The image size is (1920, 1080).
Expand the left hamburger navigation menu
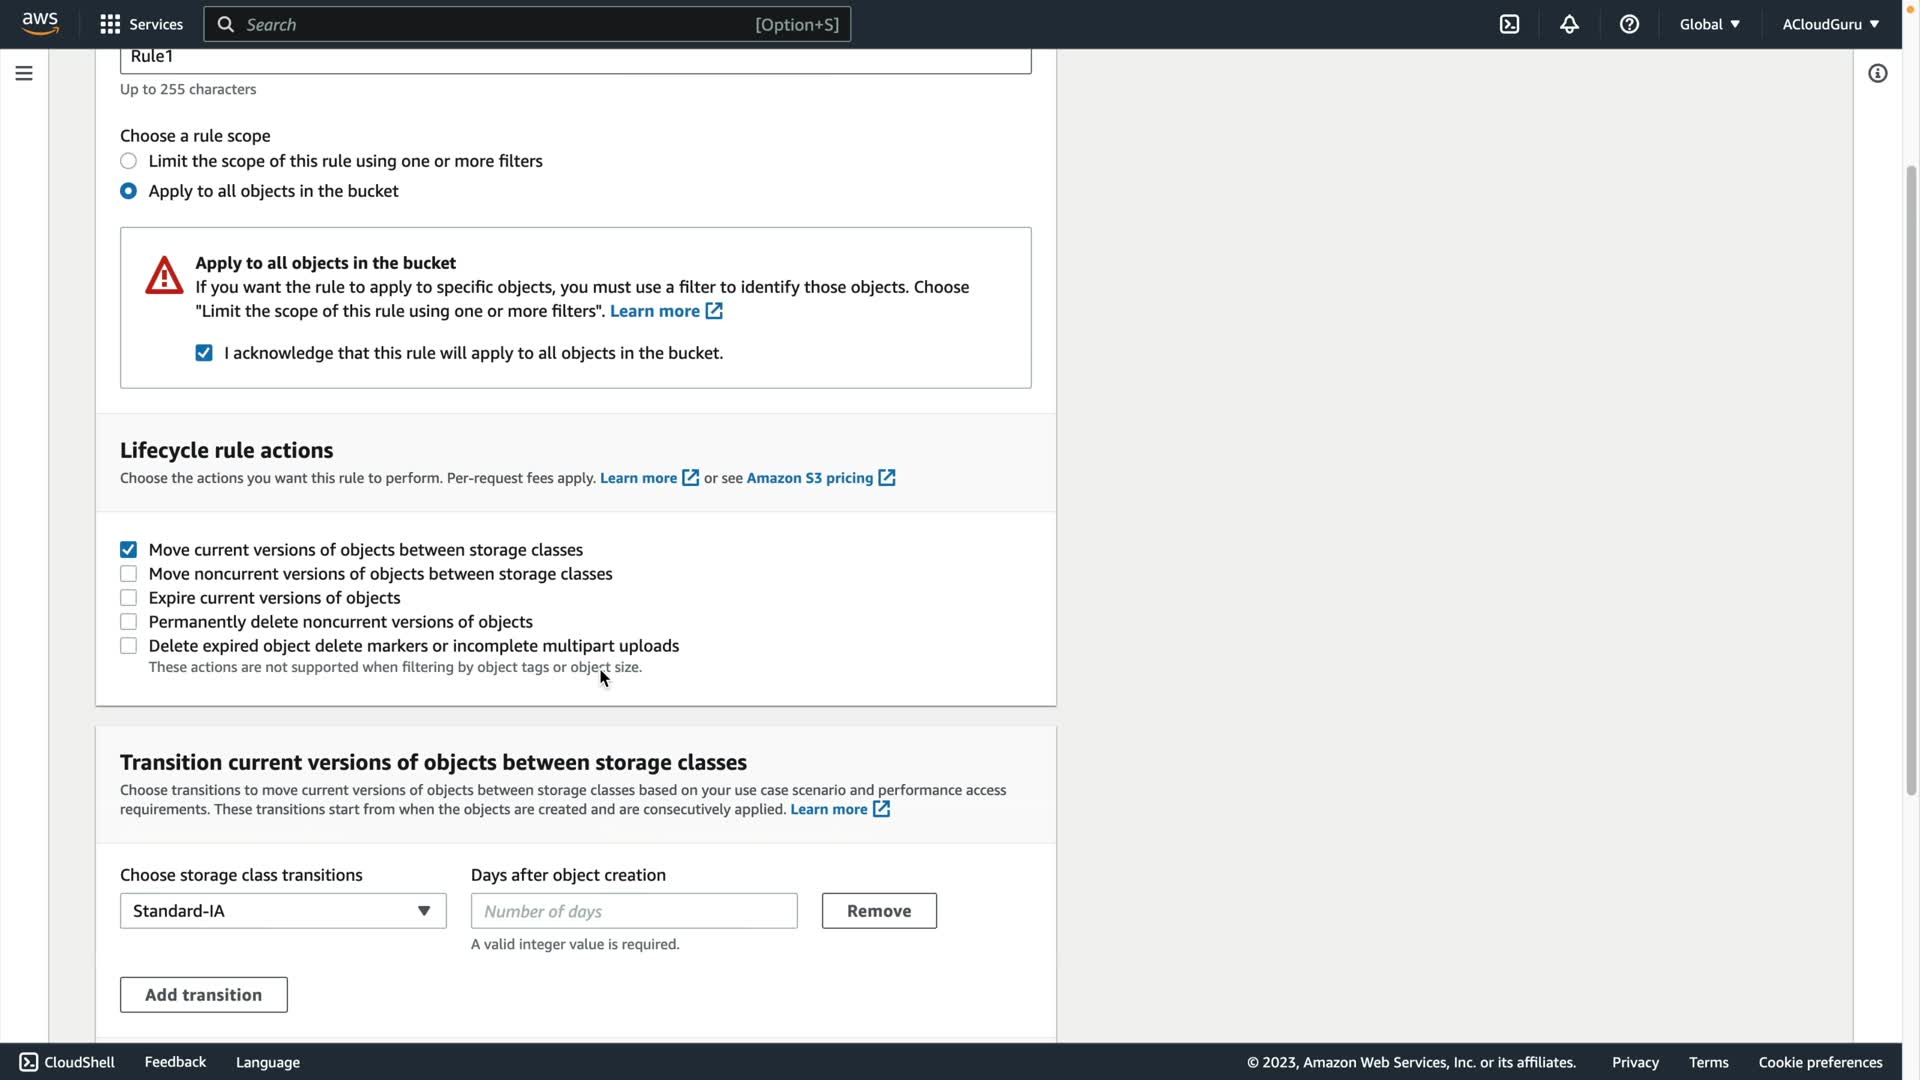[x=24, y=73]
